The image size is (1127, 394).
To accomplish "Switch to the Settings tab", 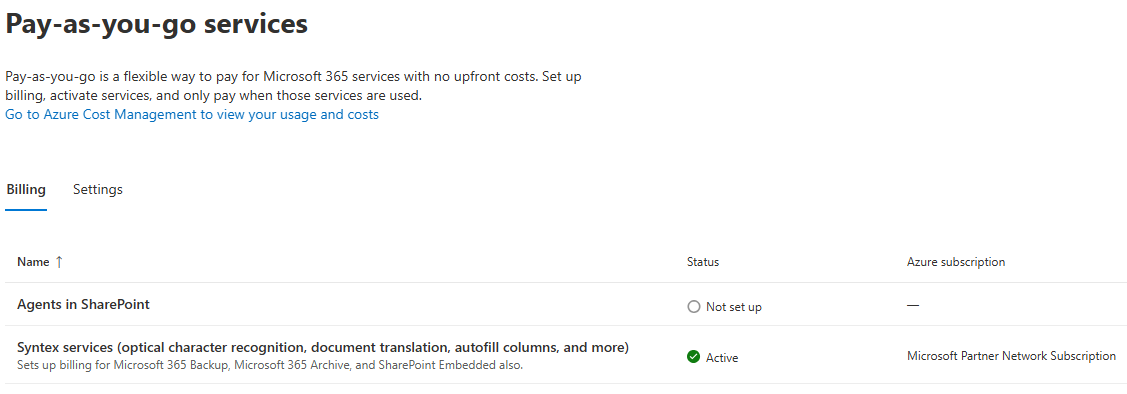I will (98, 190).
